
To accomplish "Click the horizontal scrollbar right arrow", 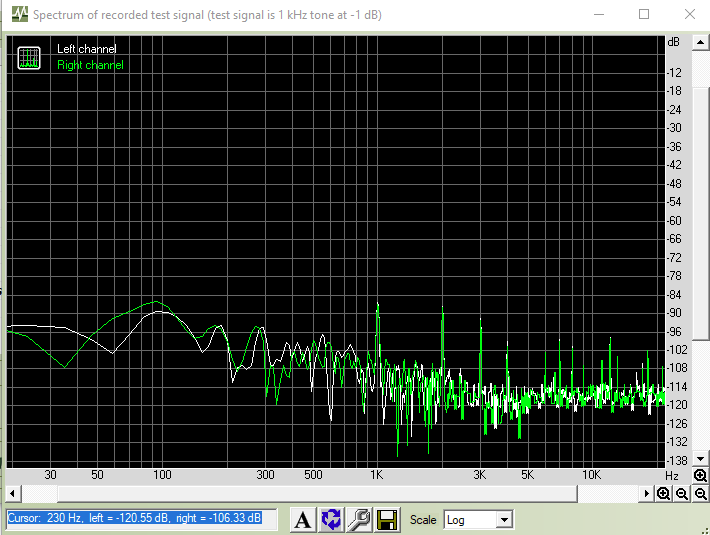I will tap(647, 493).
